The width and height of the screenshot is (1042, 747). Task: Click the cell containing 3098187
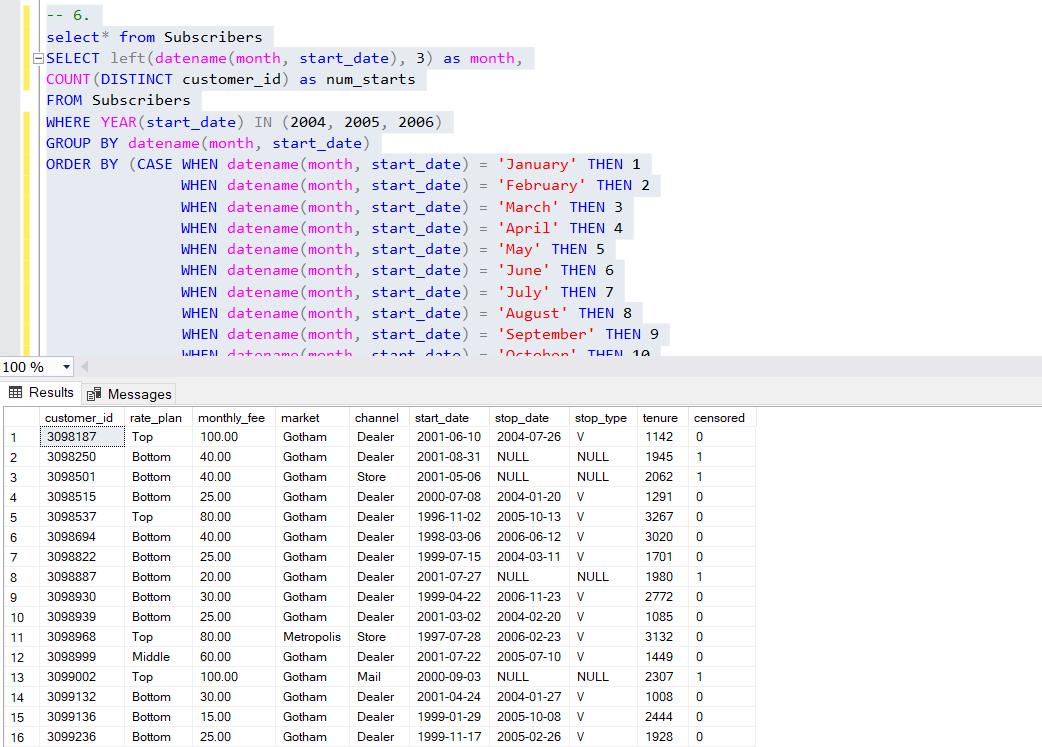coord(80,437)
